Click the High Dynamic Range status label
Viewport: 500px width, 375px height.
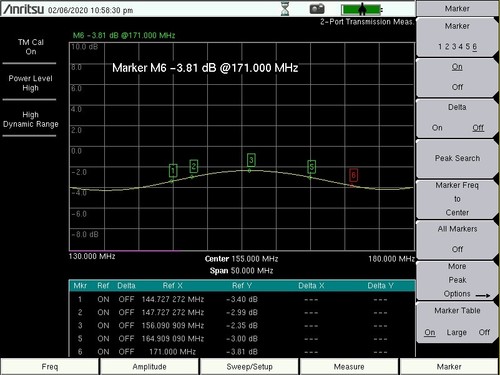pos(30,119)
